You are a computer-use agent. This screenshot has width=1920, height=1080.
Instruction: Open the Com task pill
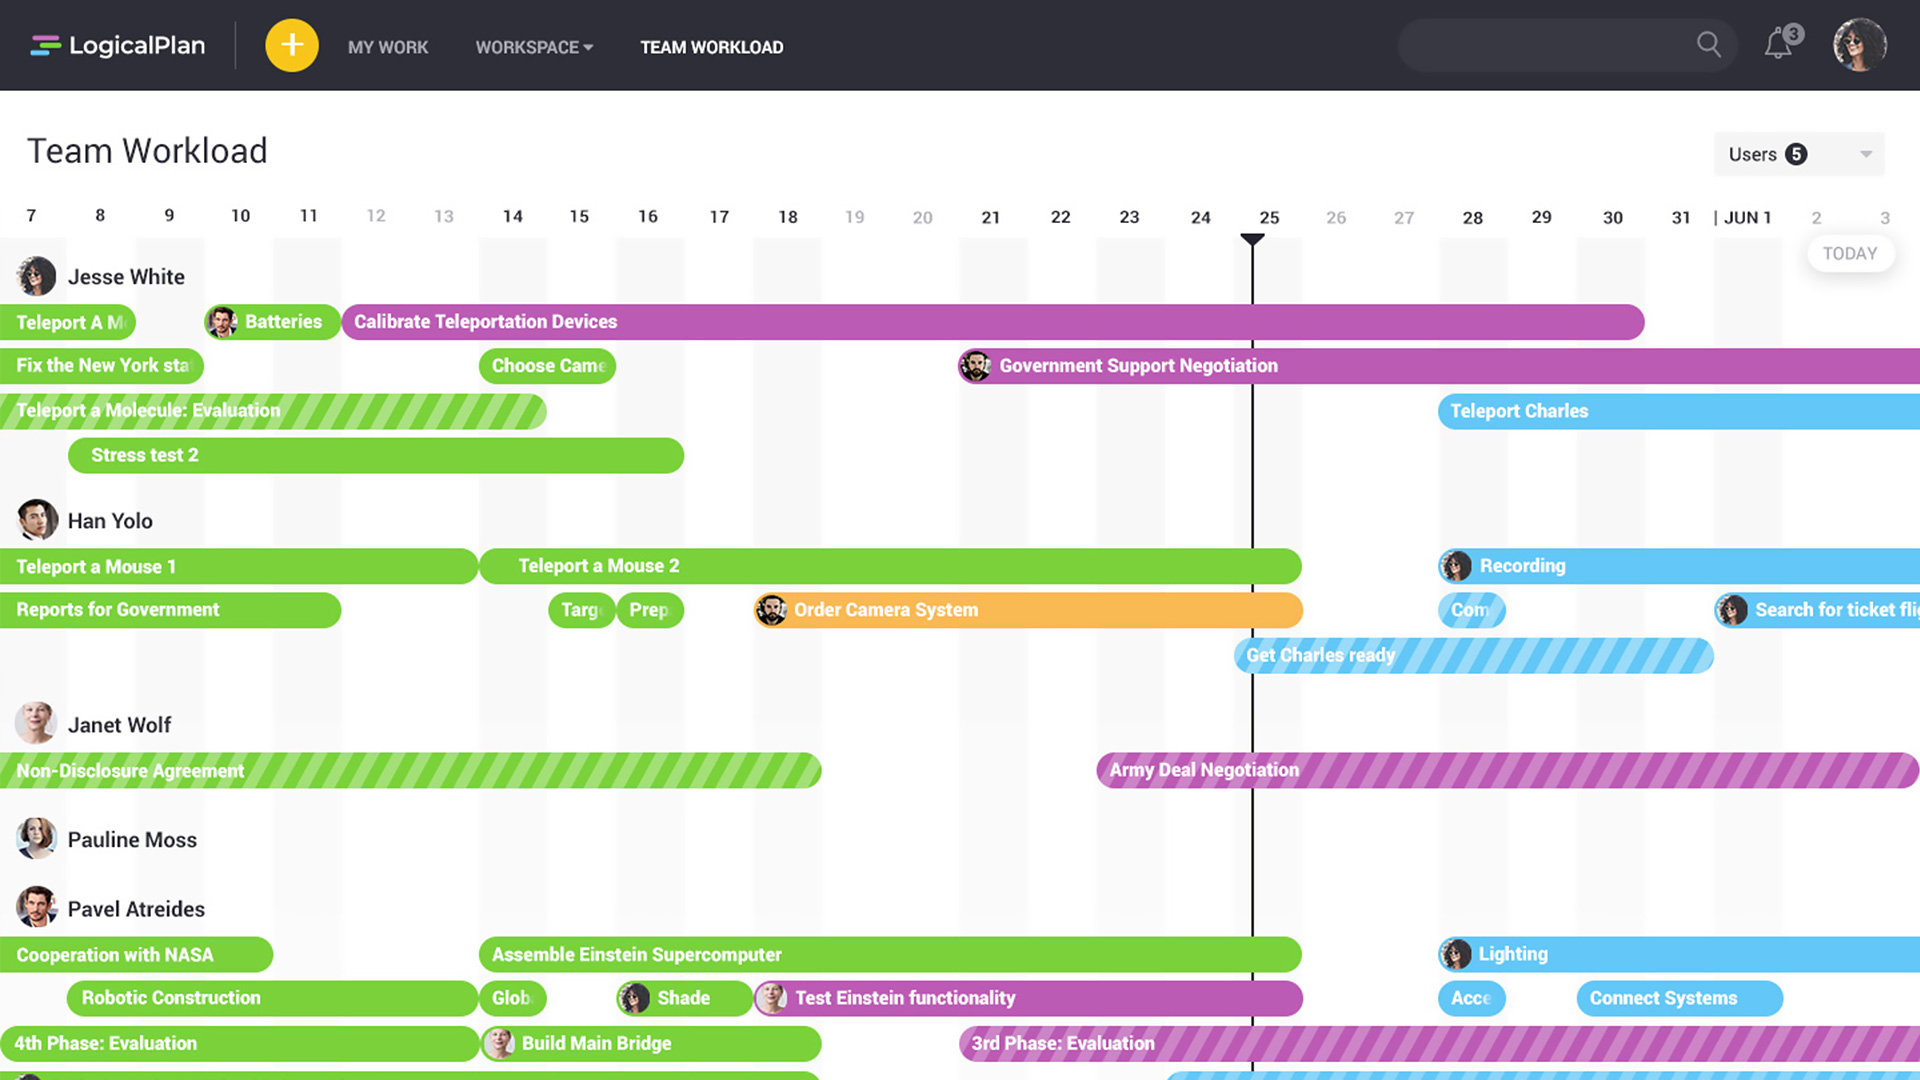(x=1472, y=610)
